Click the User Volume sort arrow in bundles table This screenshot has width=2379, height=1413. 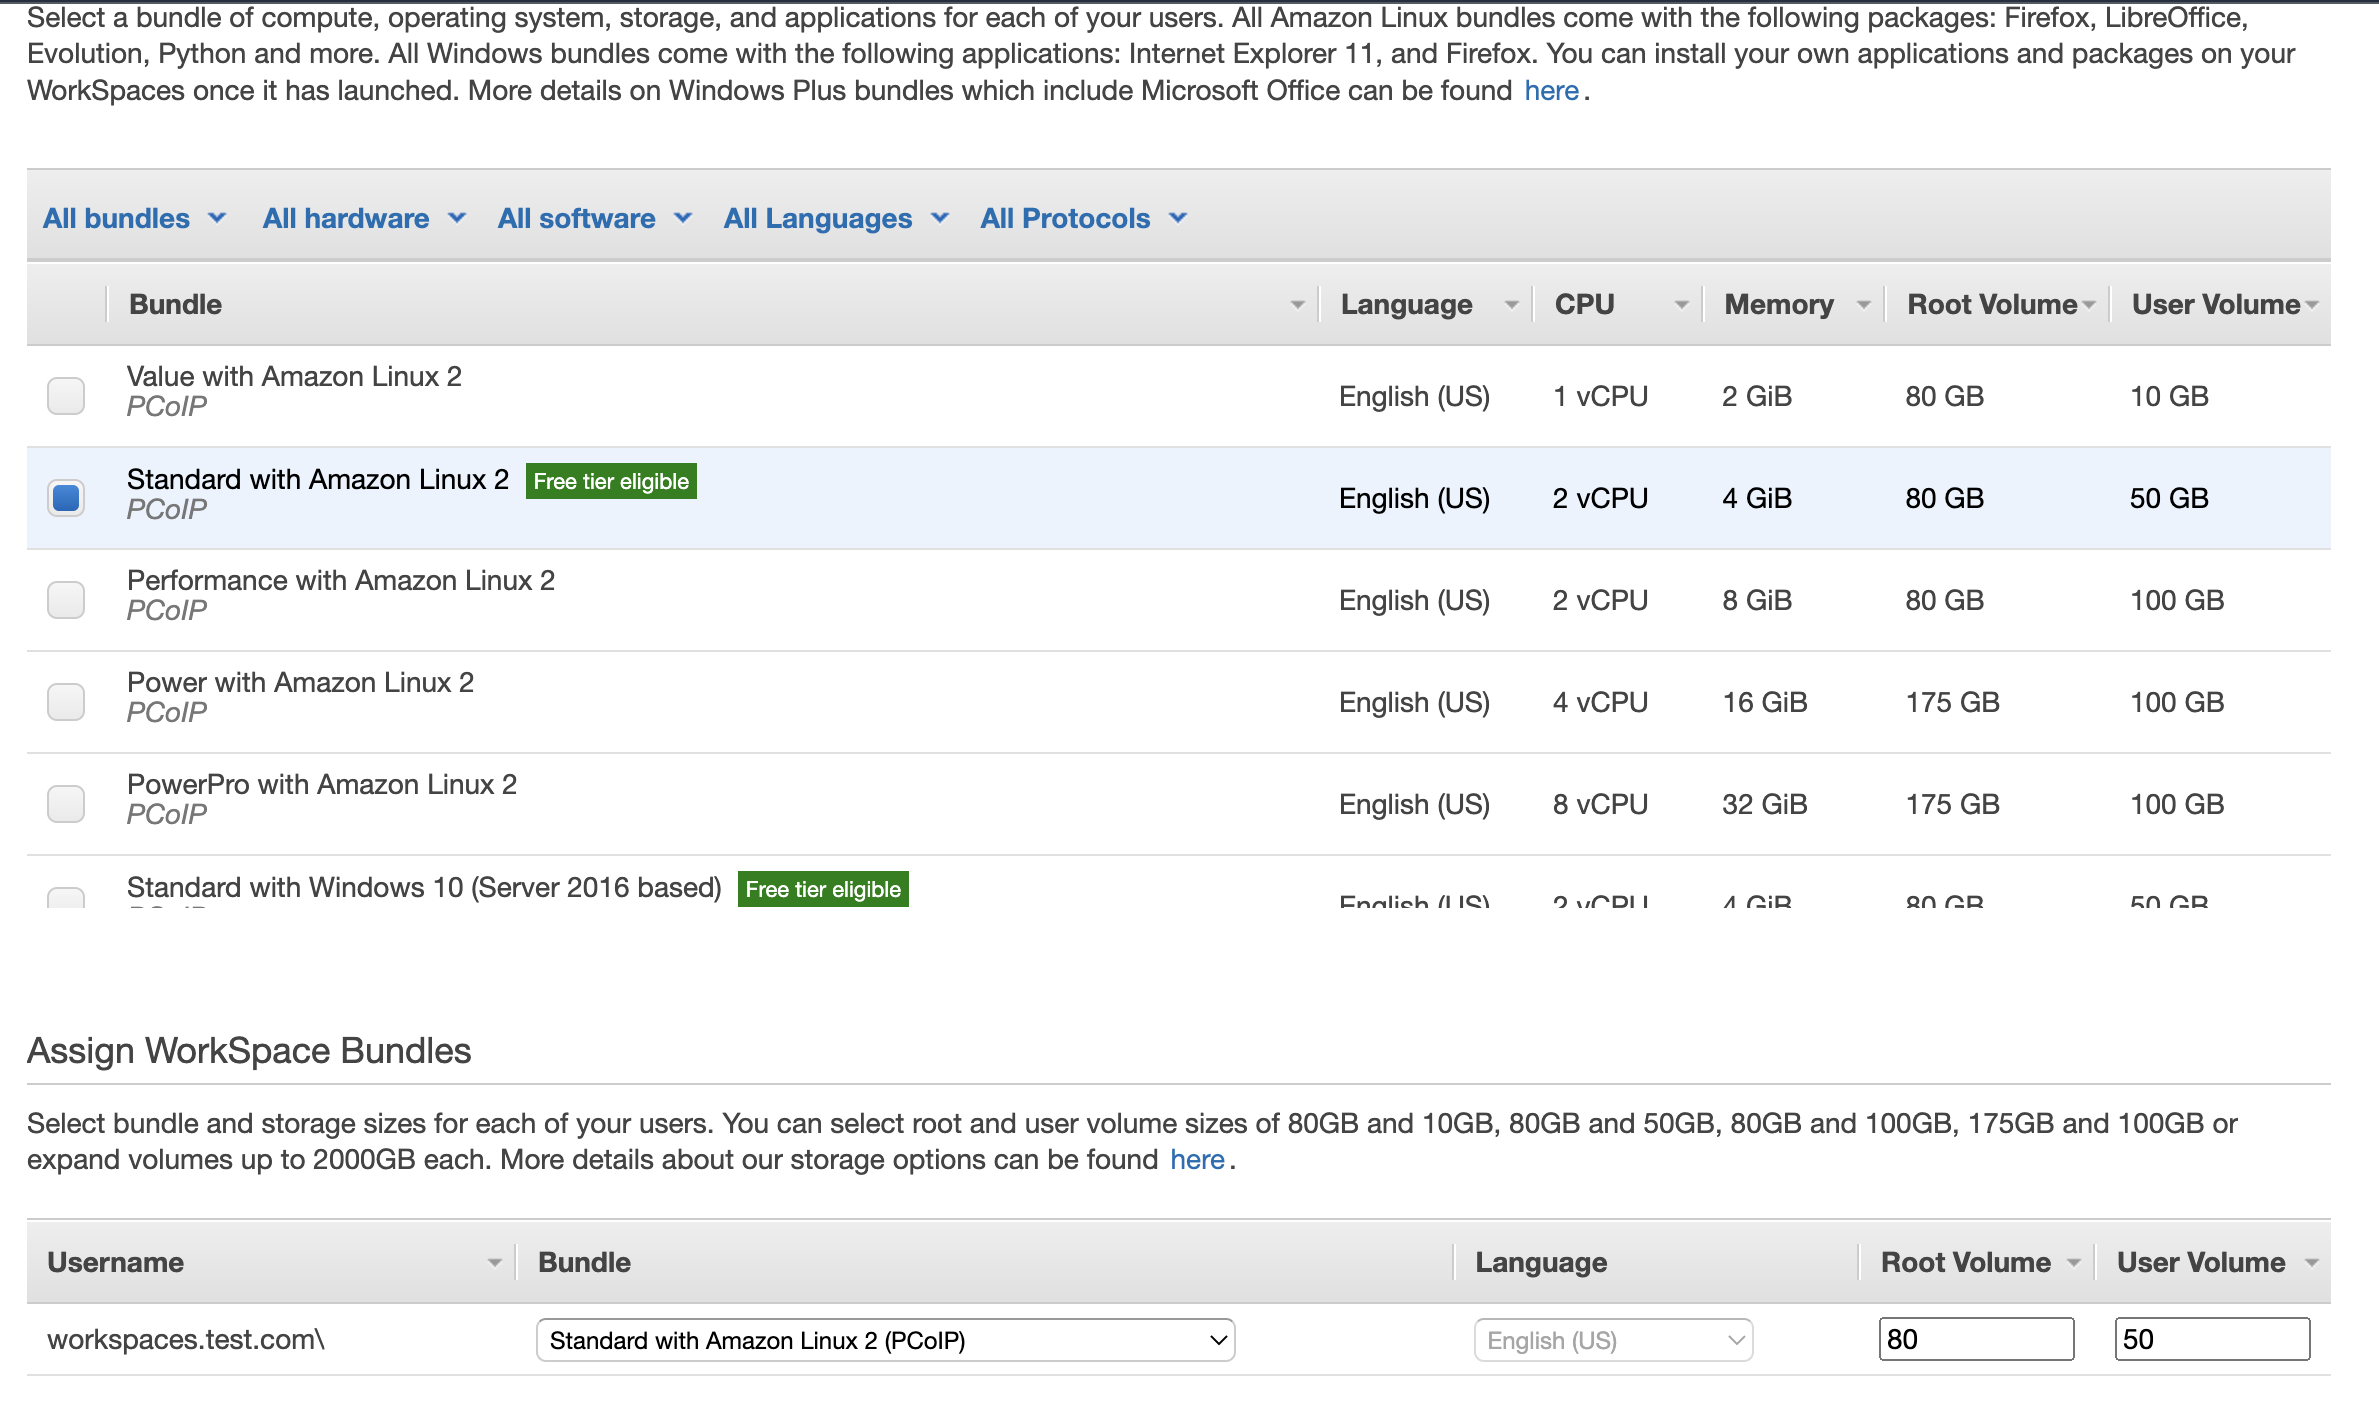2312,305
